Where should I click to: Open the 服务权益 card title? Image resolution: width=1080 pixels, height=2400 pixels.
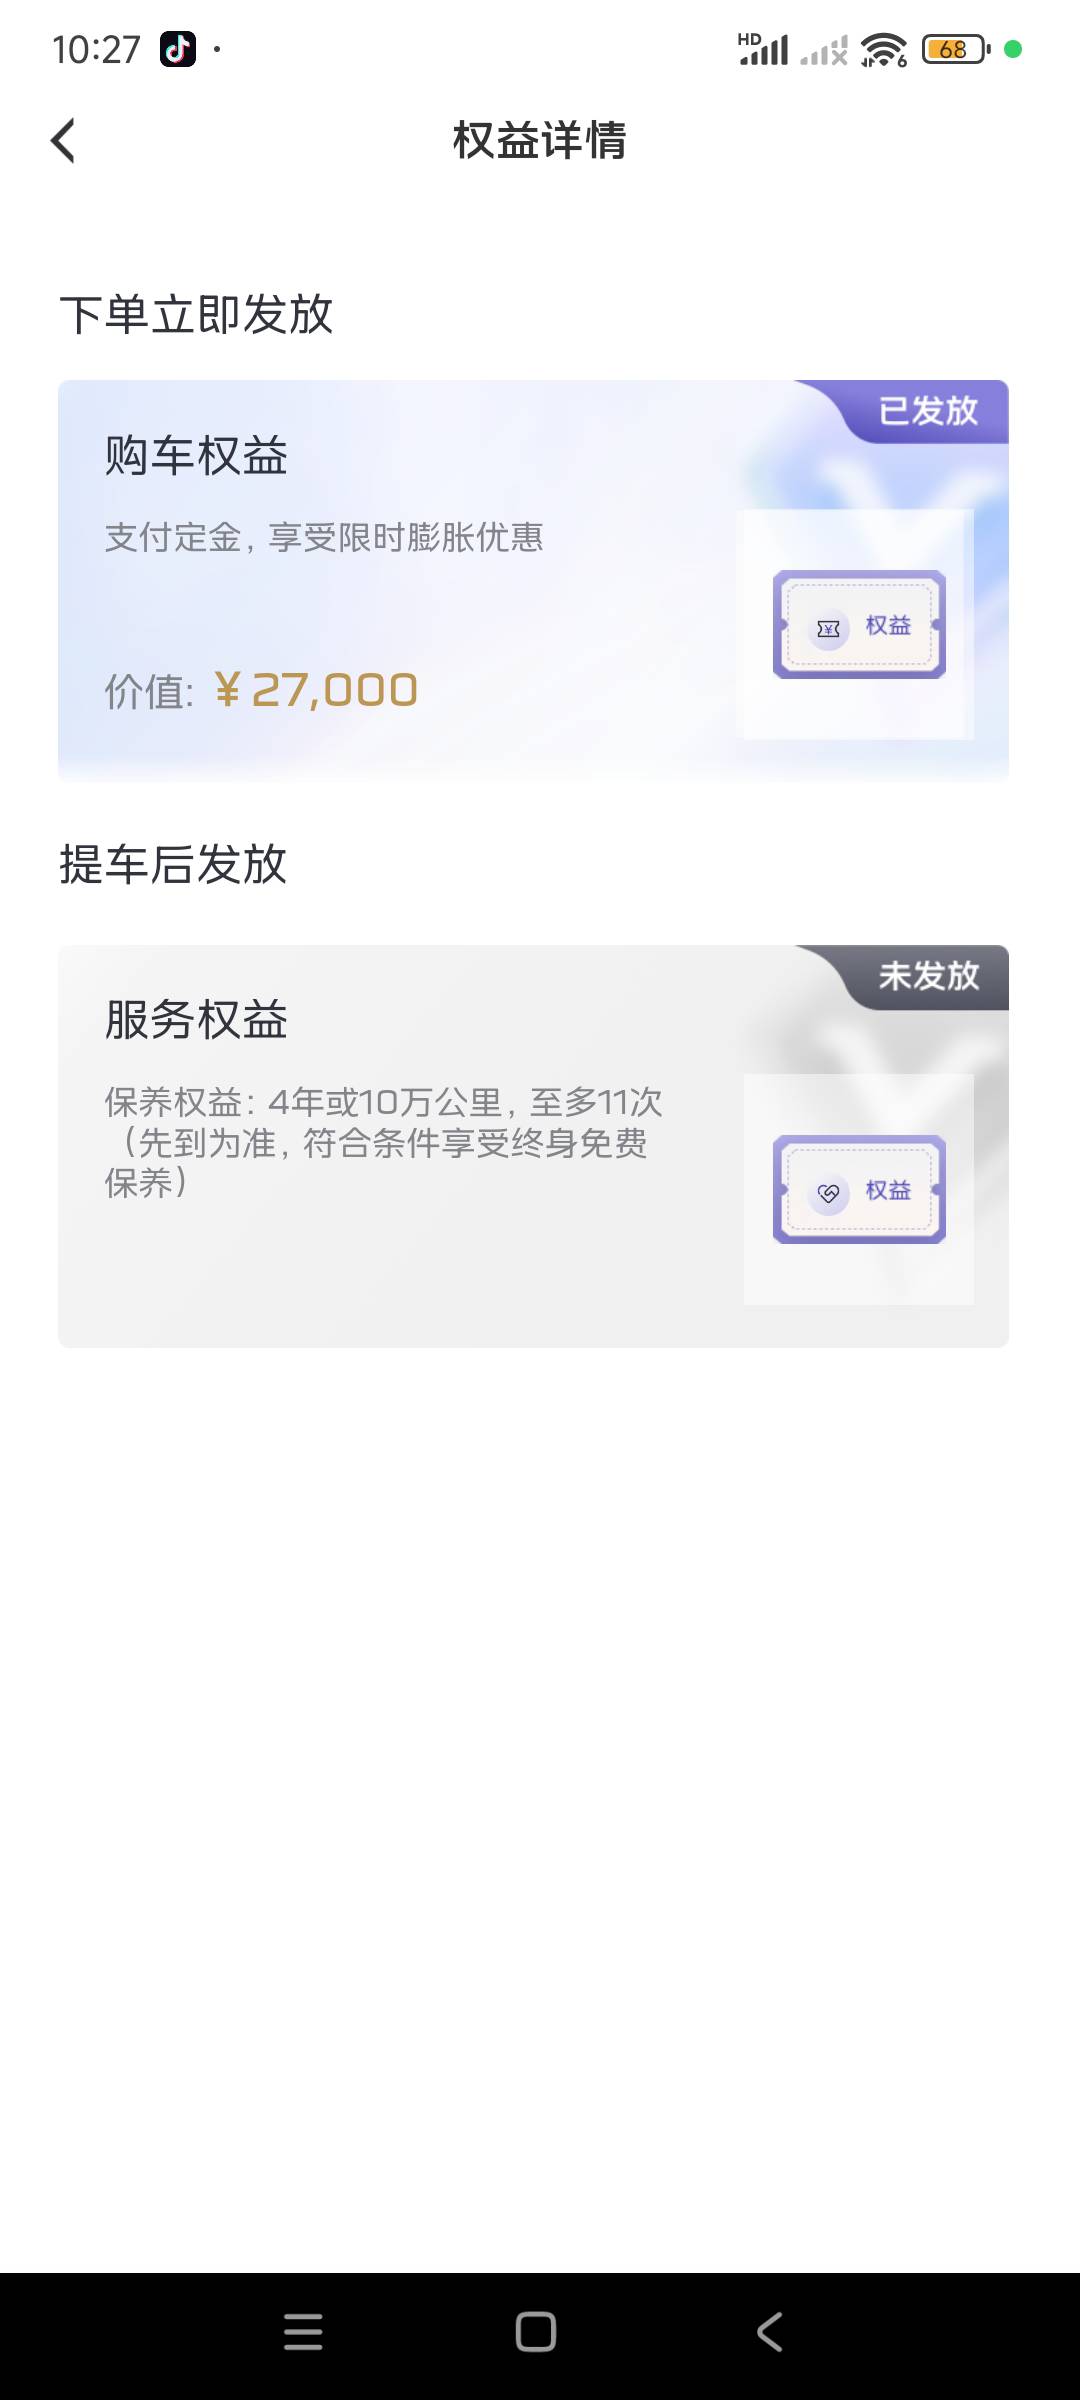[196, 1021]
